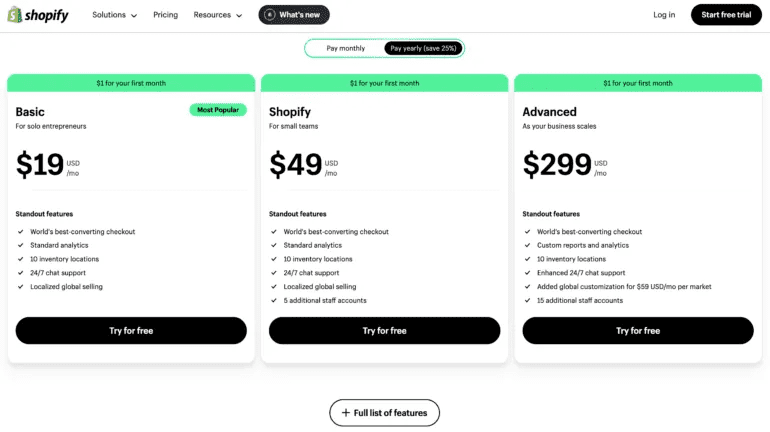This screenshot has width=770, height=432.
Task: Click Try for free under Shopify plan
Action: pos(384,331)
